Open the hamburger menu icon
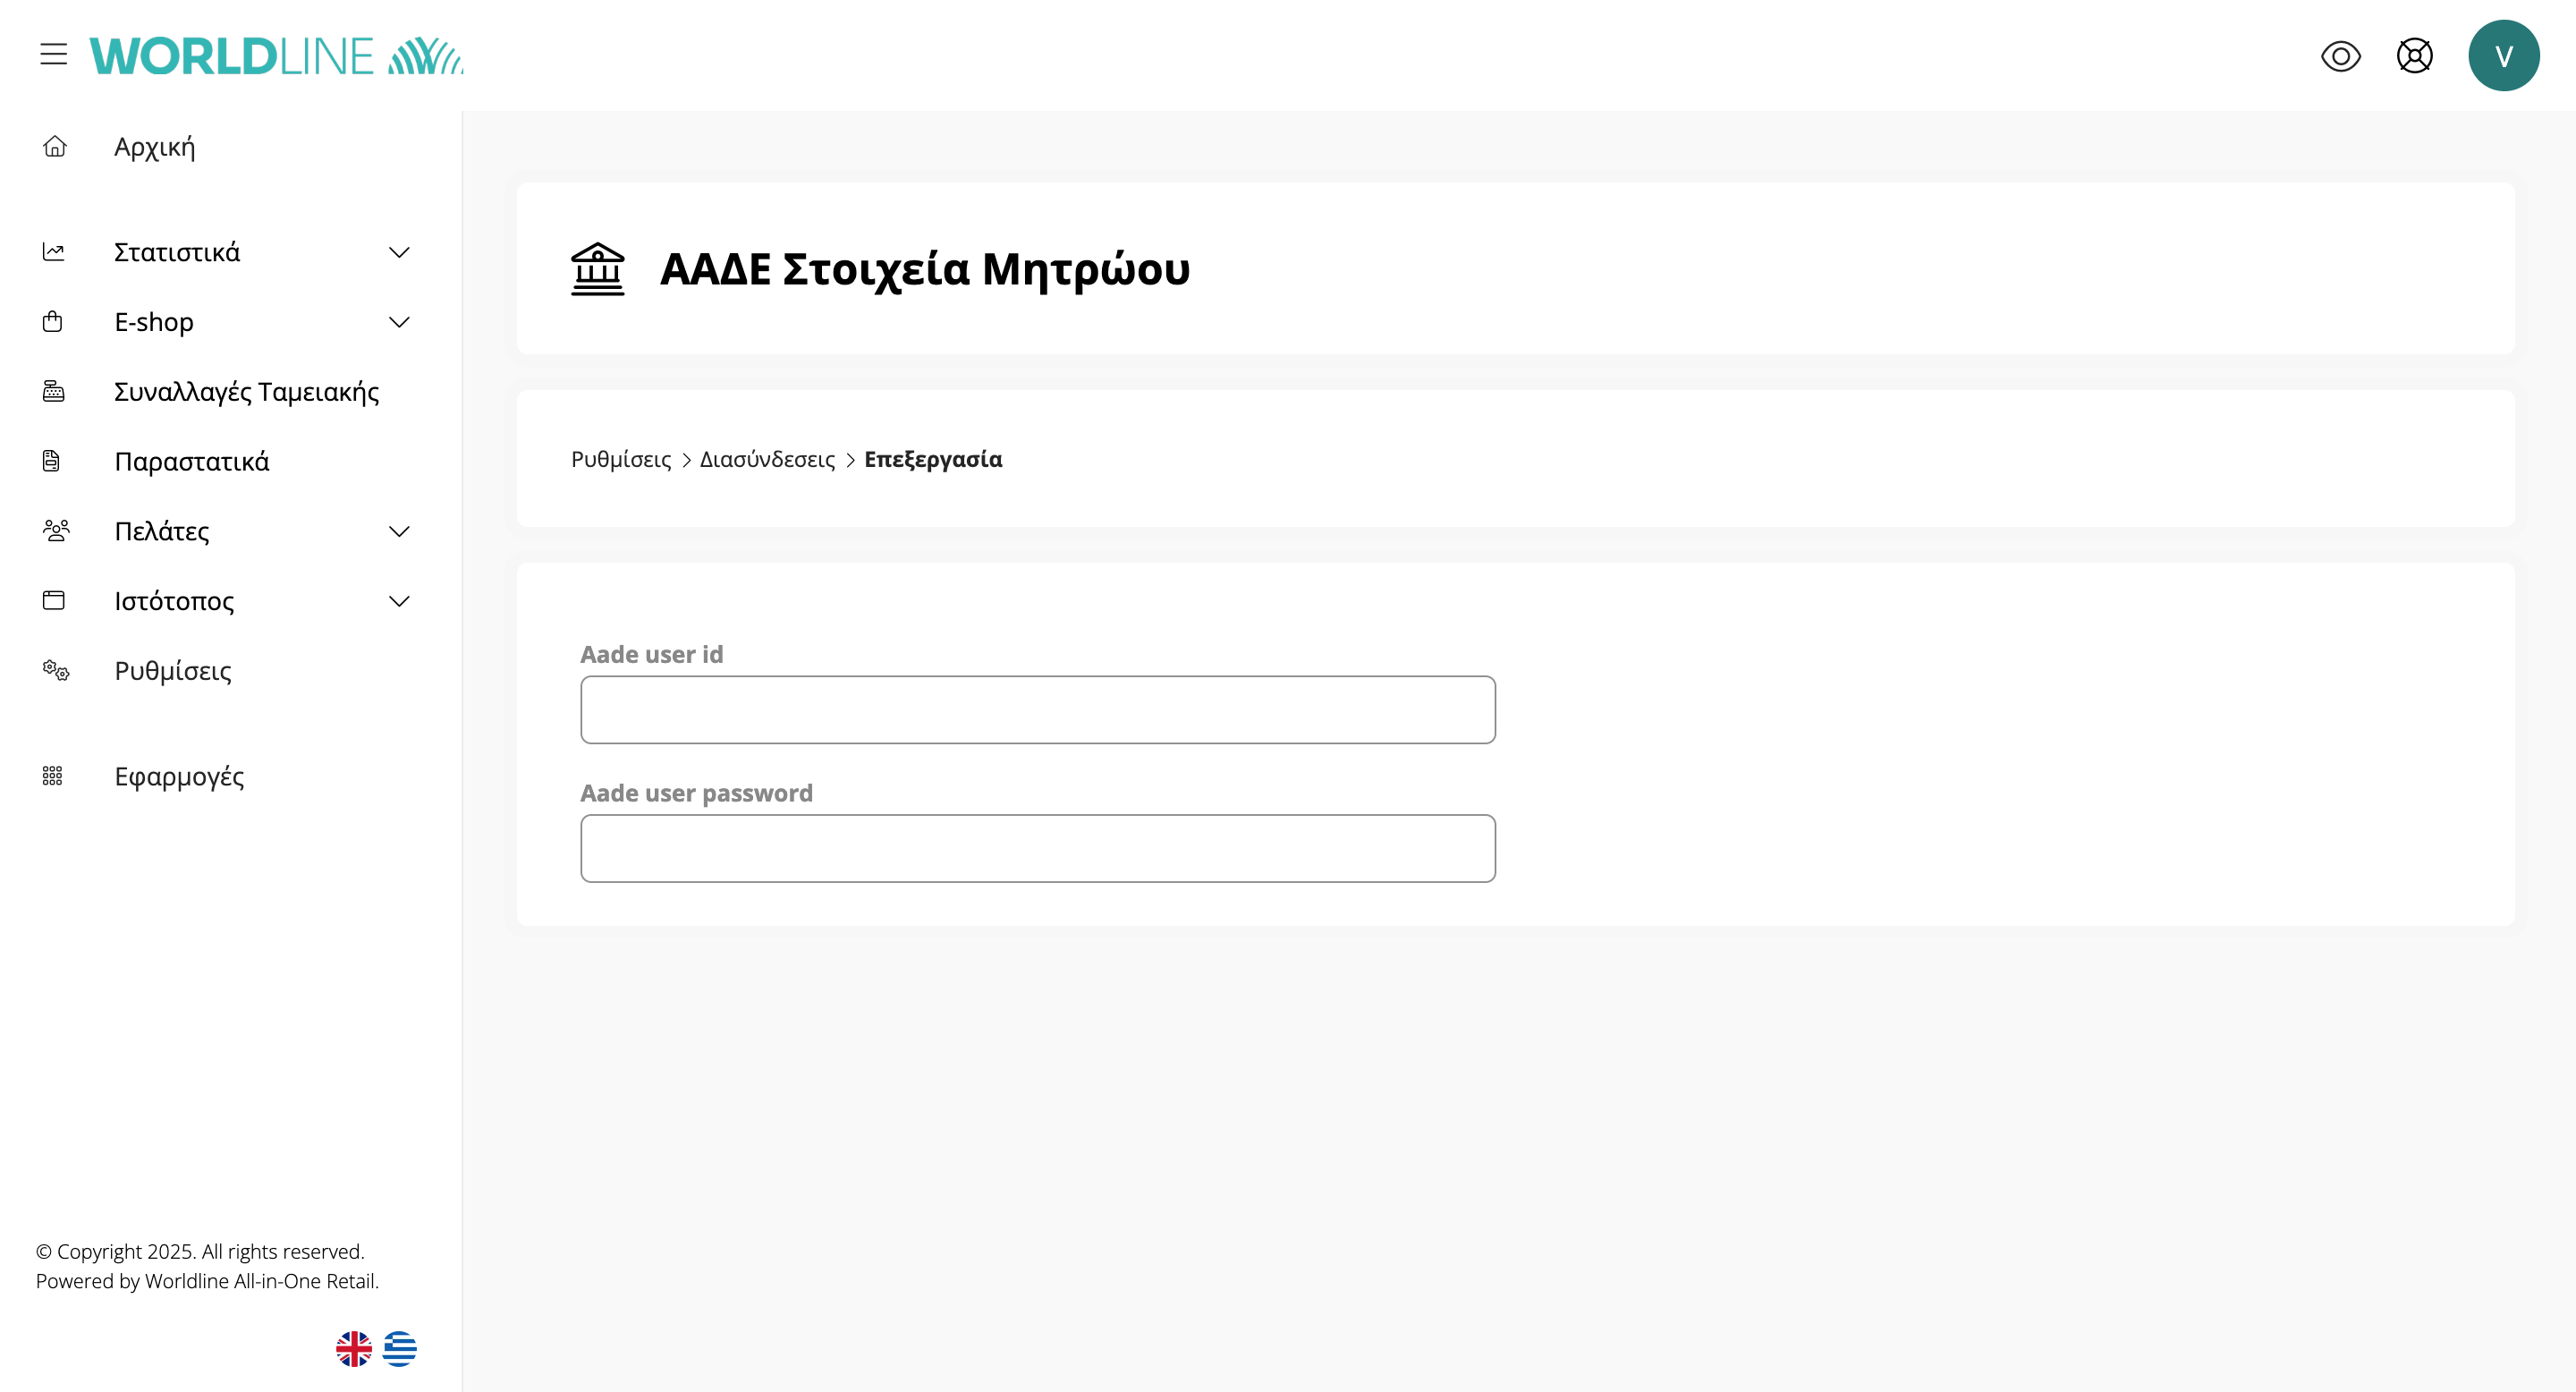Screen dimensions: 2576x1392 [x=54, y=54]
